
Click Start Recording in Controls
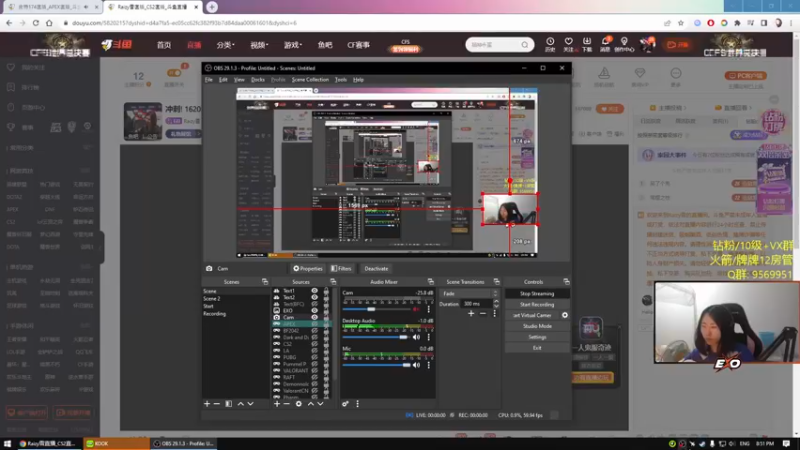[x=537, y=305]
